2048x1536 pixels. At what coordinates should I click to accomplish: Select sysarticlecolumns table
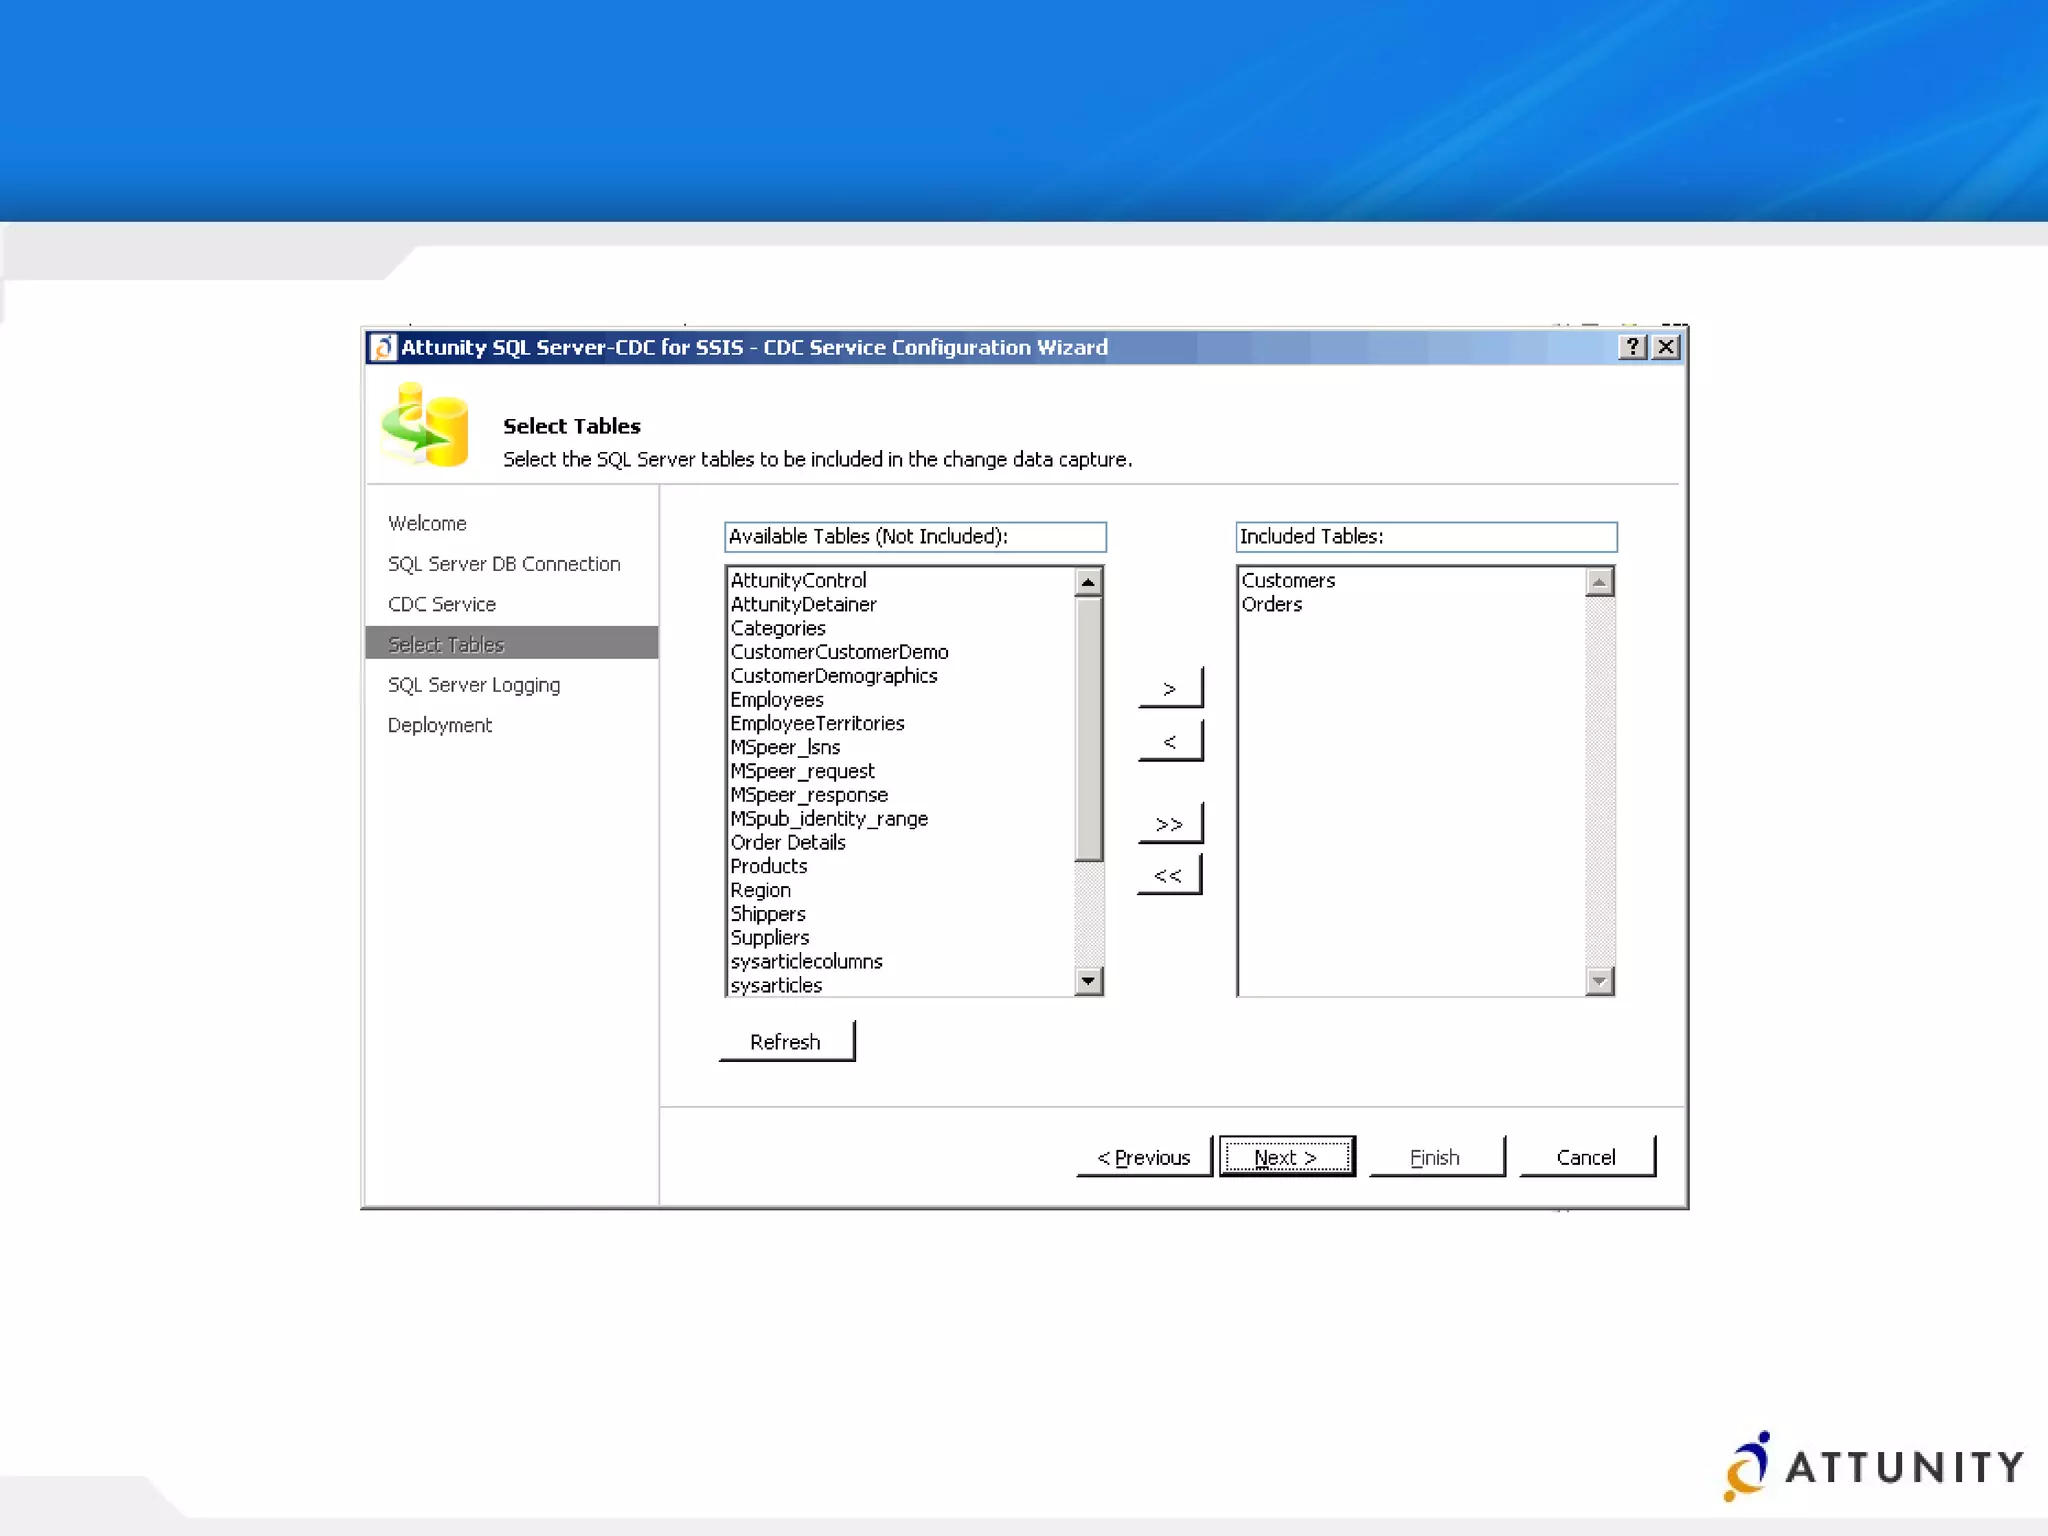pos(806,962)
